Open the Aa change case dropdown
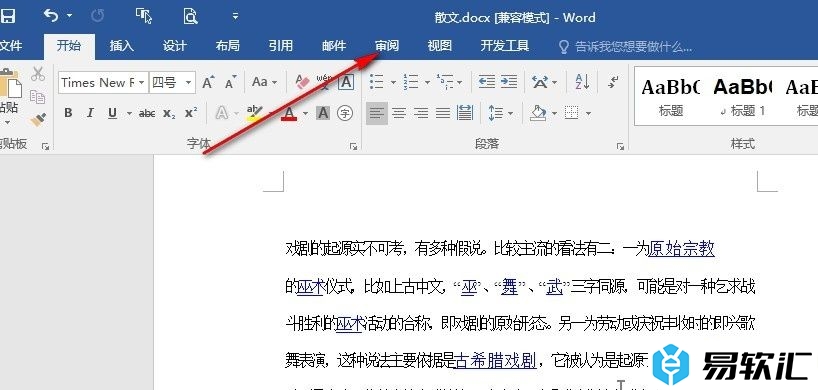The image size is (818, 390). pos(264,82)
